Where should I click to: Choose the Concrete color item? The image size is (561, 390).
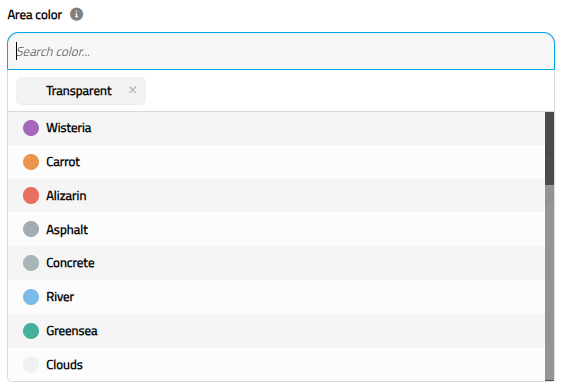pyautogui.click(x=276, y=263)
